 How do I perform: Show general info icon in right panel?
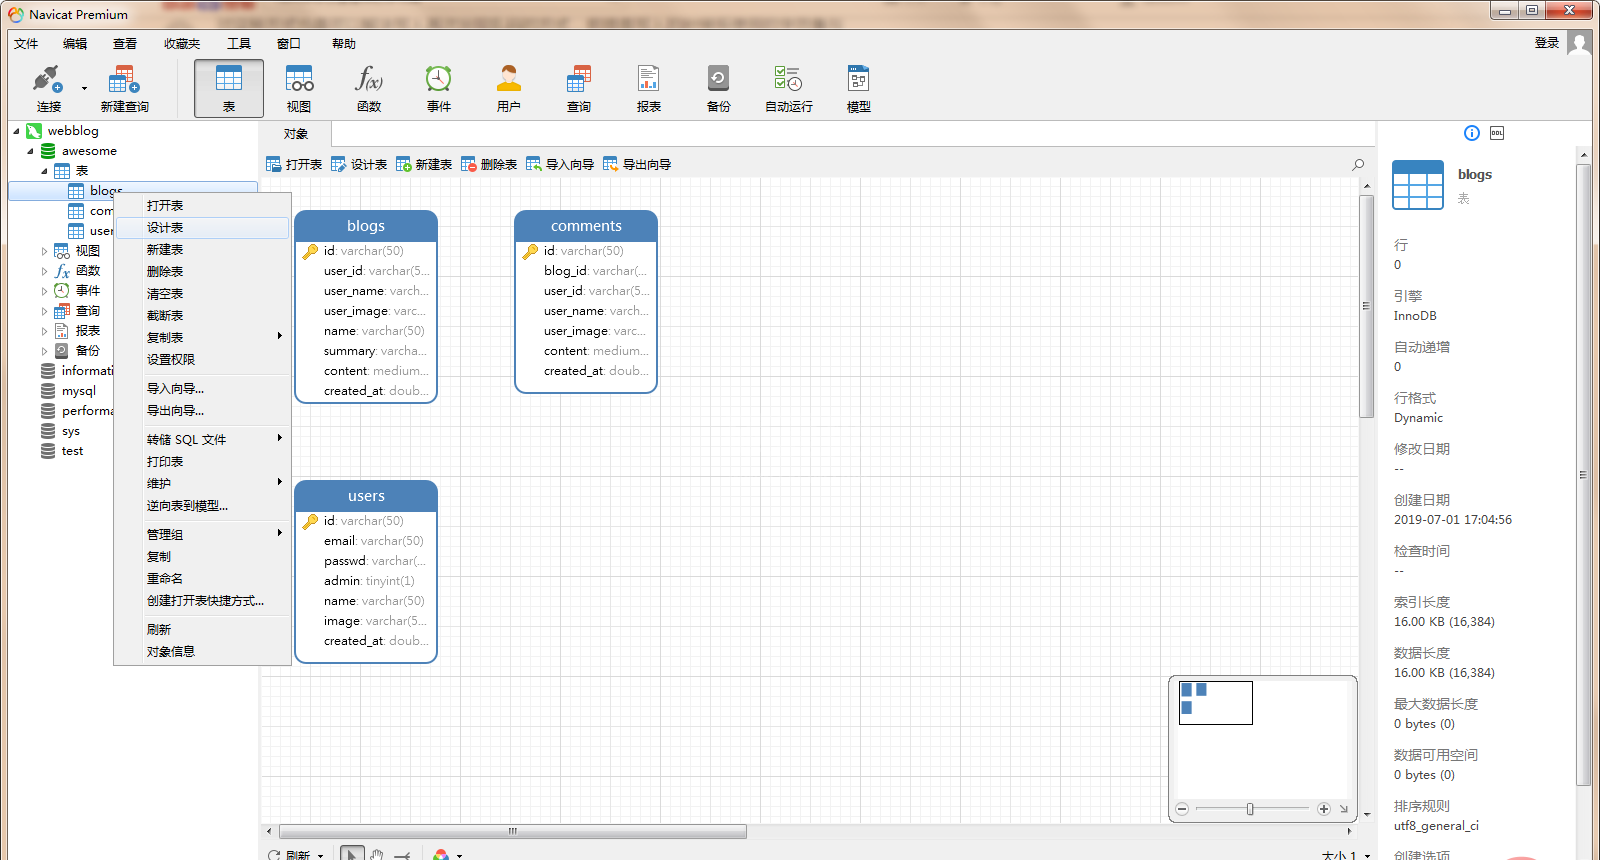(1472, 133)
